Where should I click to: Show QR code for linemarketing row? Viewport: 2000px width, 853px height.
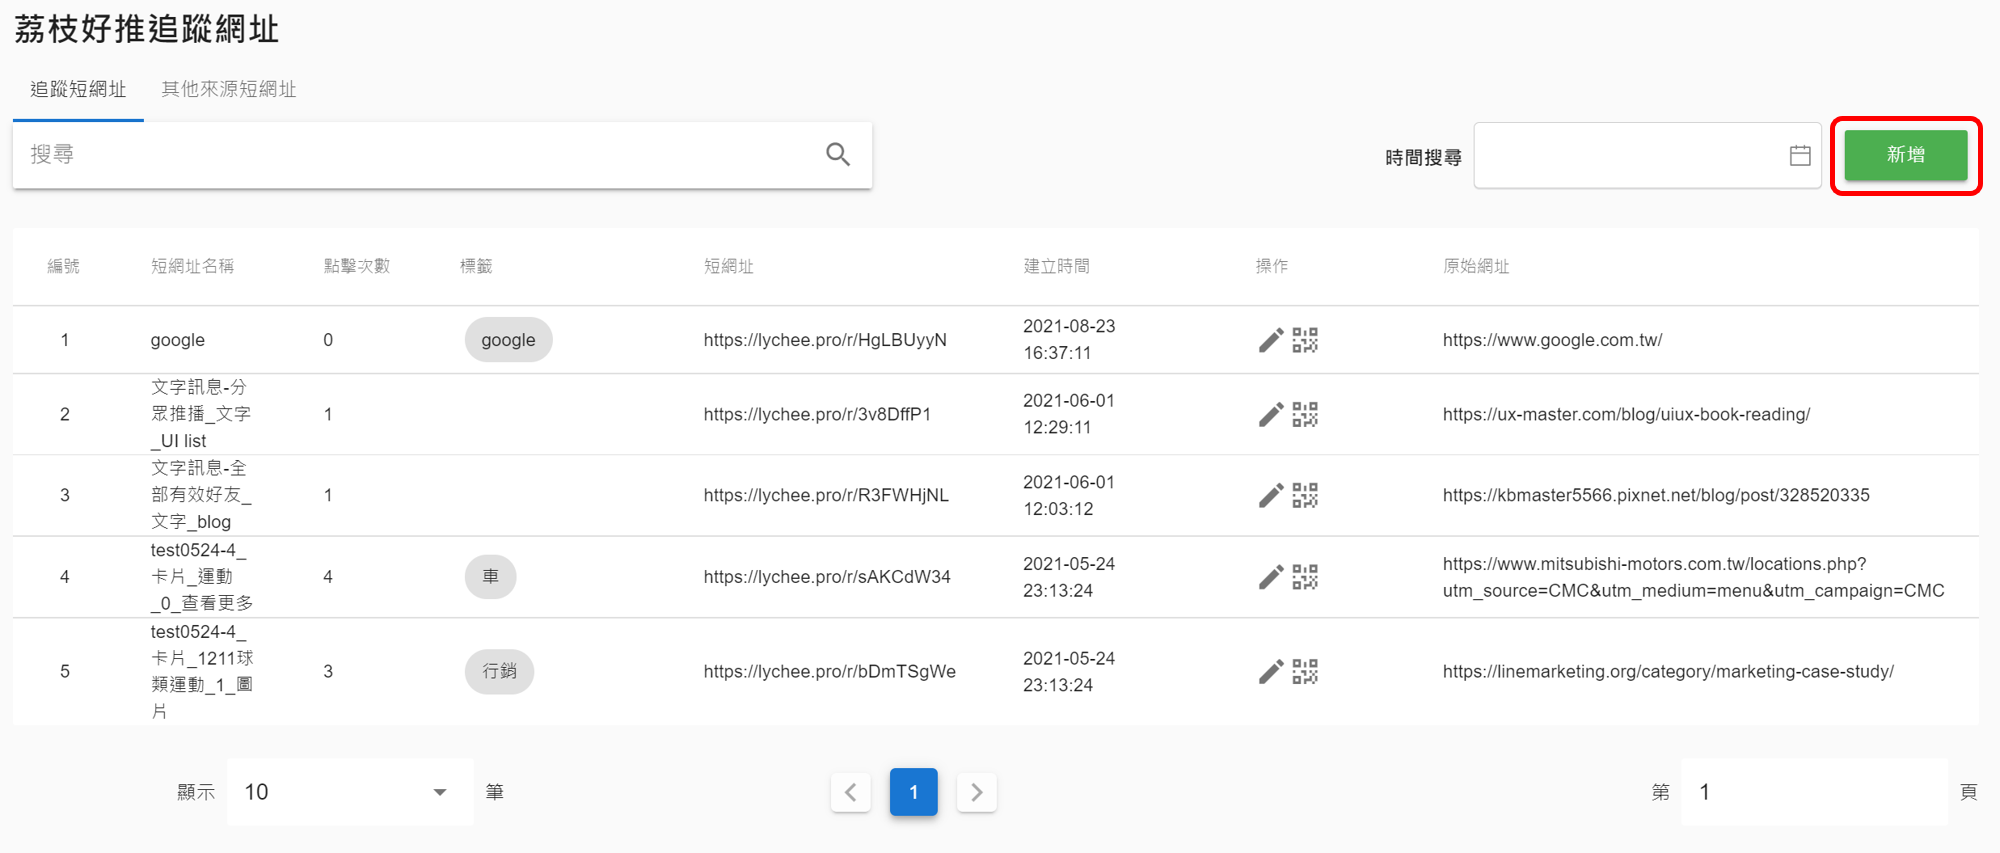[x=1305, y=671]
